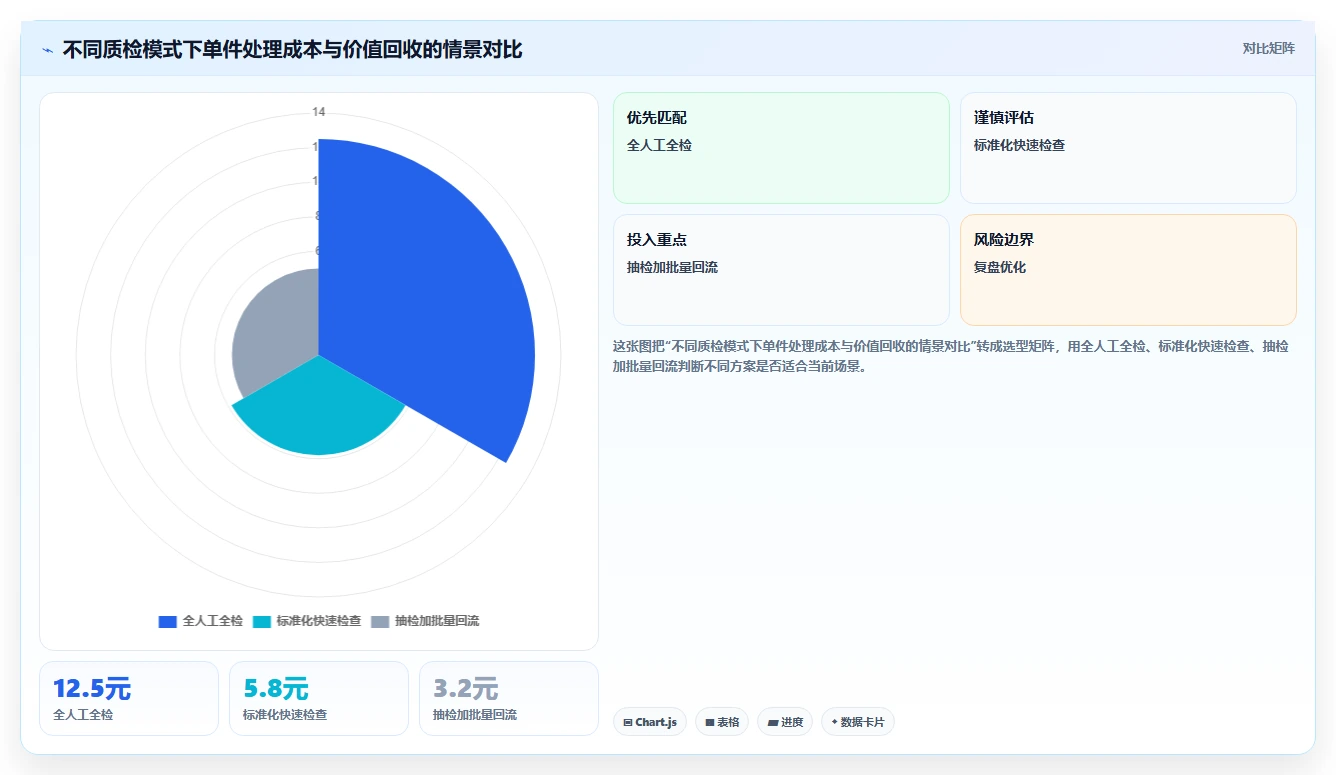The image size is (1336, 775).
Task: Toggle 标准化快速检查 legend item
Action: [x=307, y=621]
